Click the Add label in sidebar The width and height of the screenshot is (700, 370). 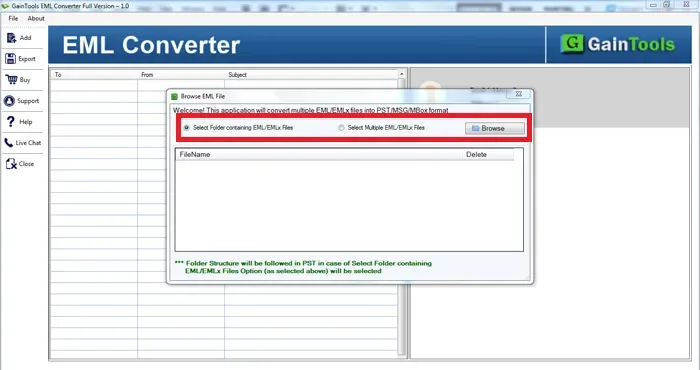[25, 38]
